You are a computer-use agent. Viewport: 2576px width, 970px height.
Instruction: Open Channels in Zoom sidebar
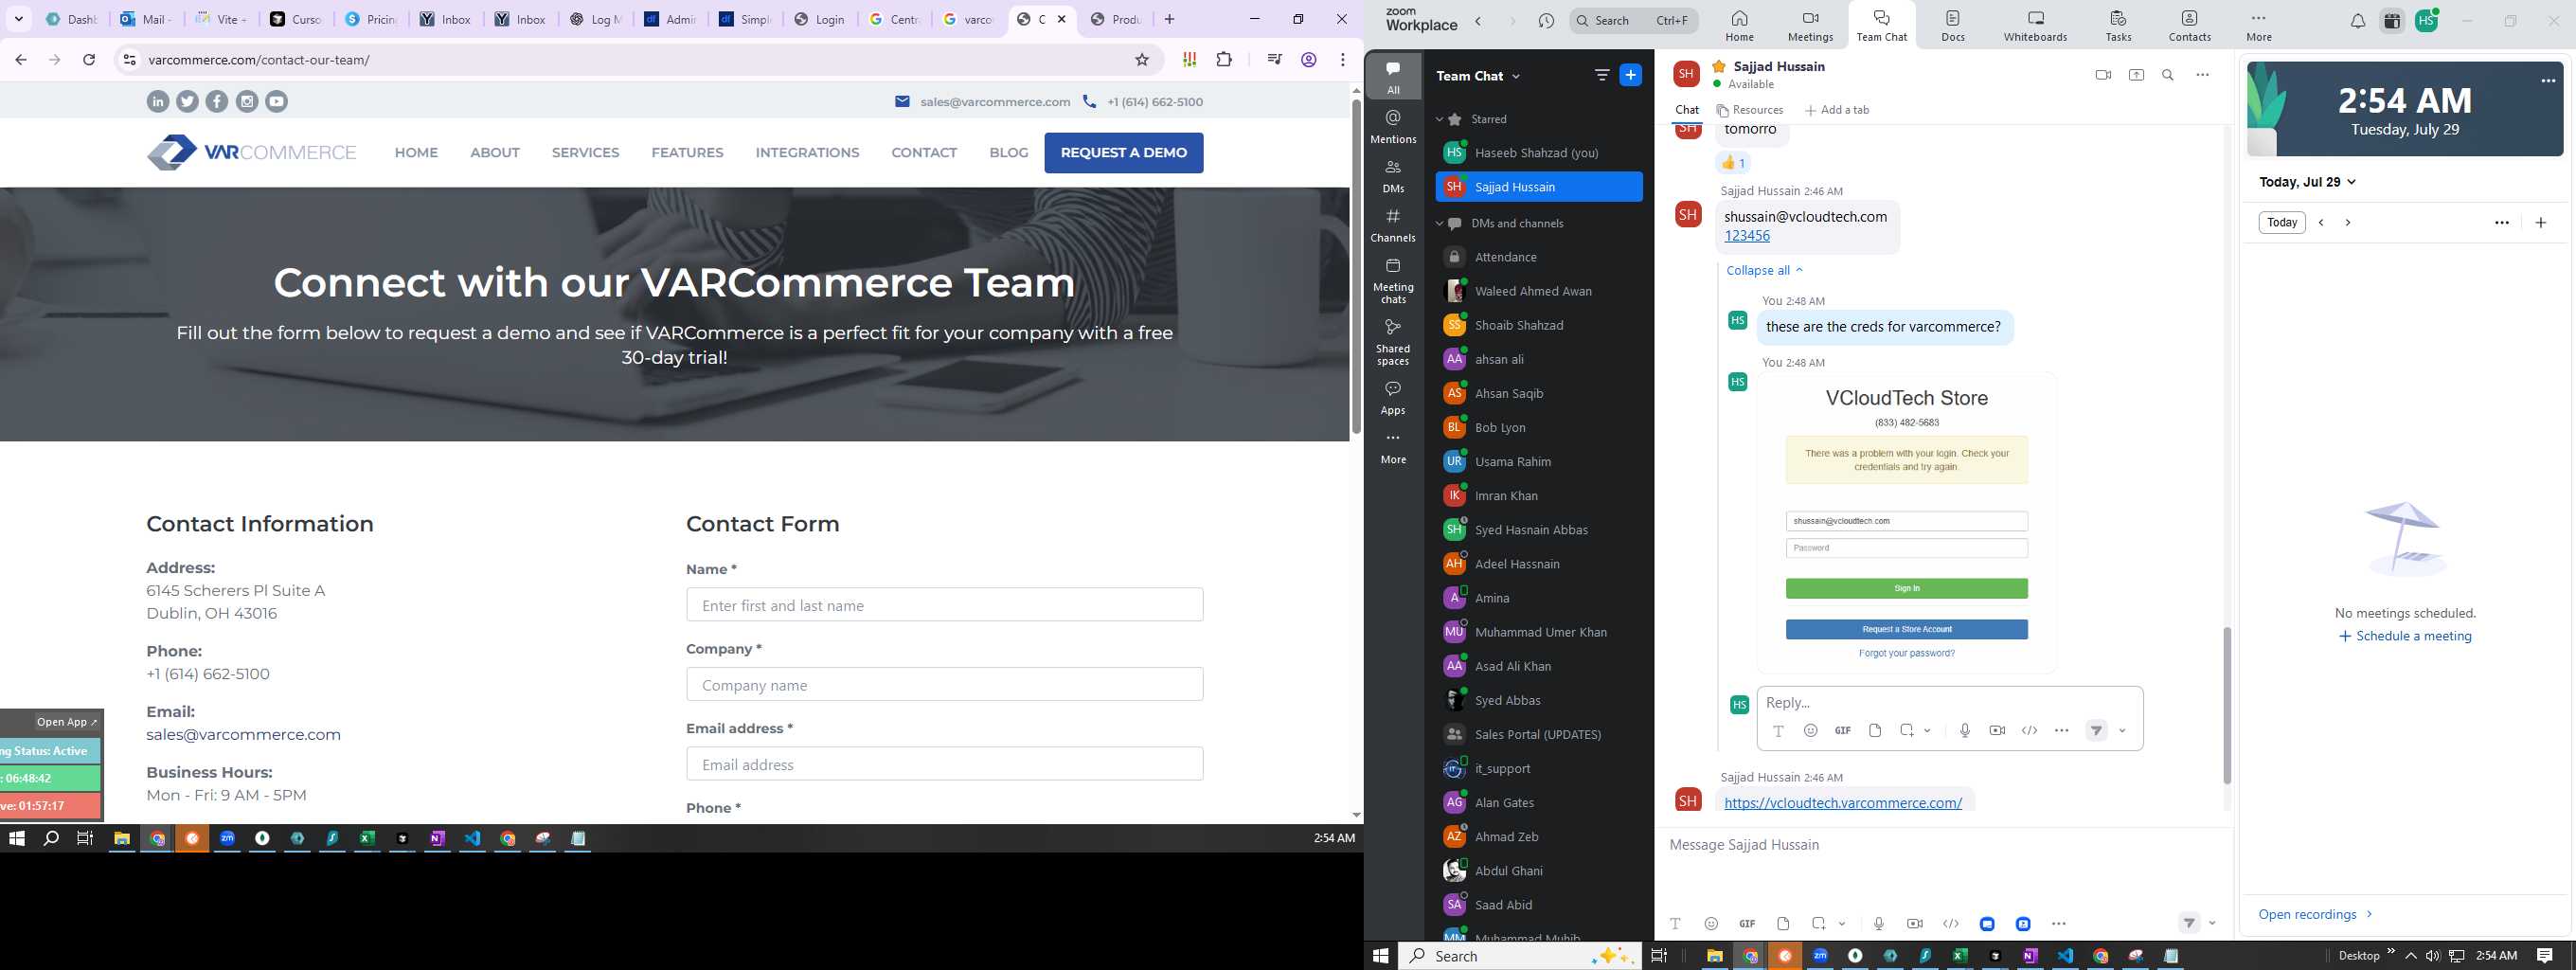1393,225
